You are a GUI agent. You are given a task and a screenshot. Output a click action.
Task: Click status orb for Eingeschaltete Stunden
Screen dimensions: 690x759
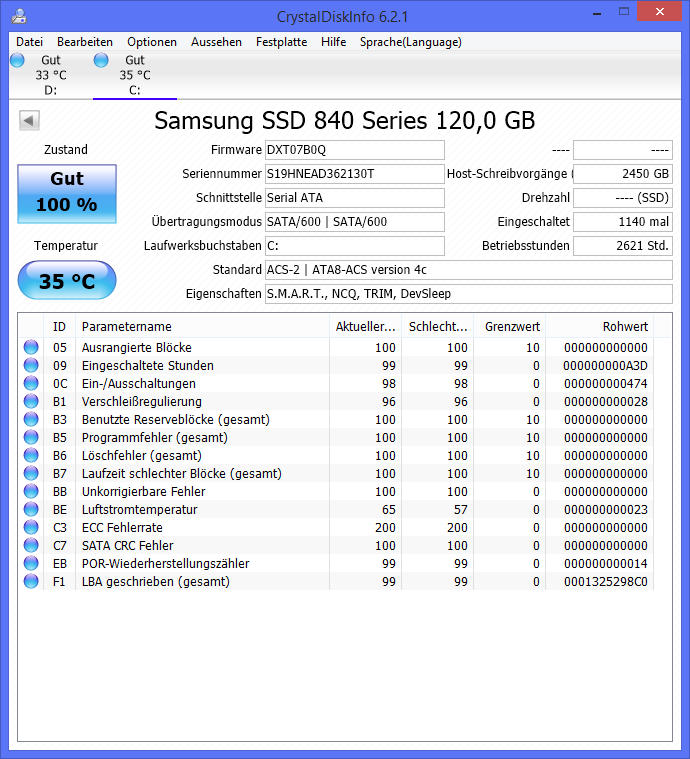coord(31,365)
